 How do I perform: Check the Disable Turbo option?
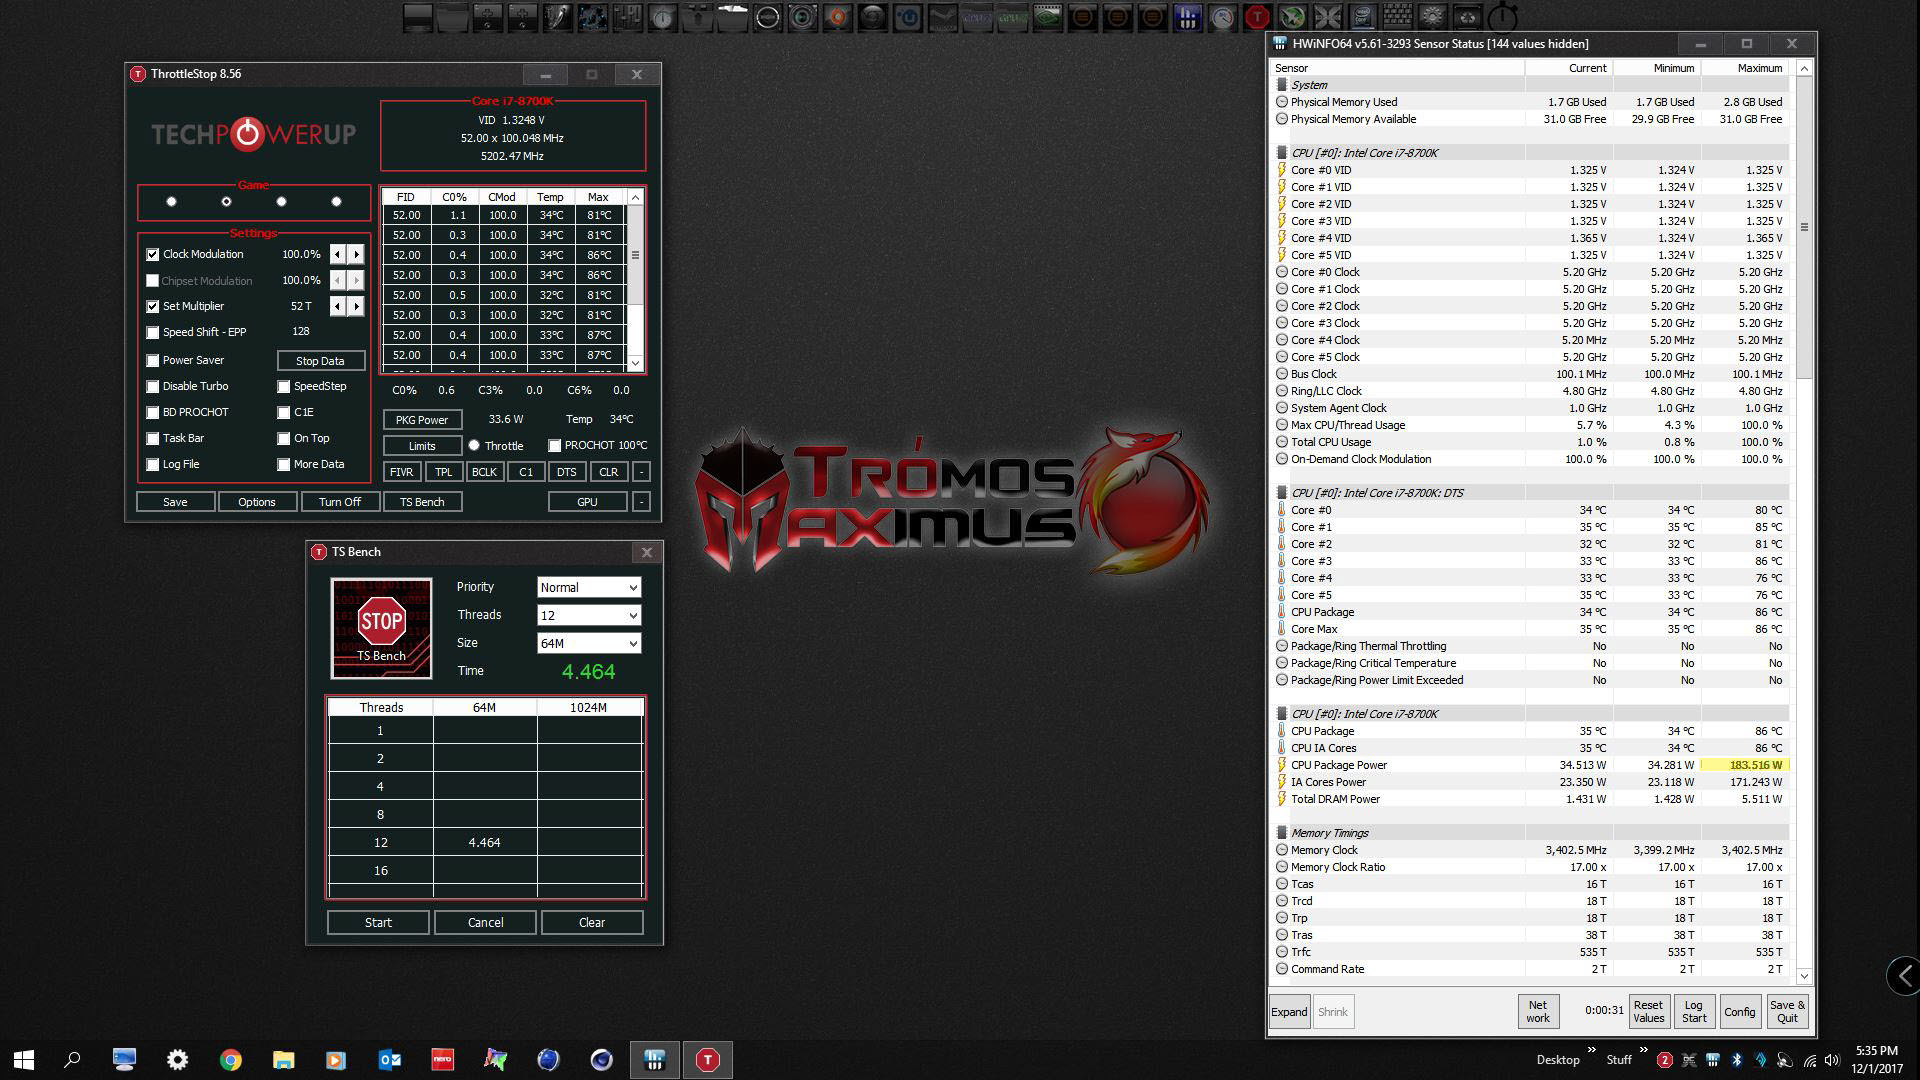click(153, 387)
